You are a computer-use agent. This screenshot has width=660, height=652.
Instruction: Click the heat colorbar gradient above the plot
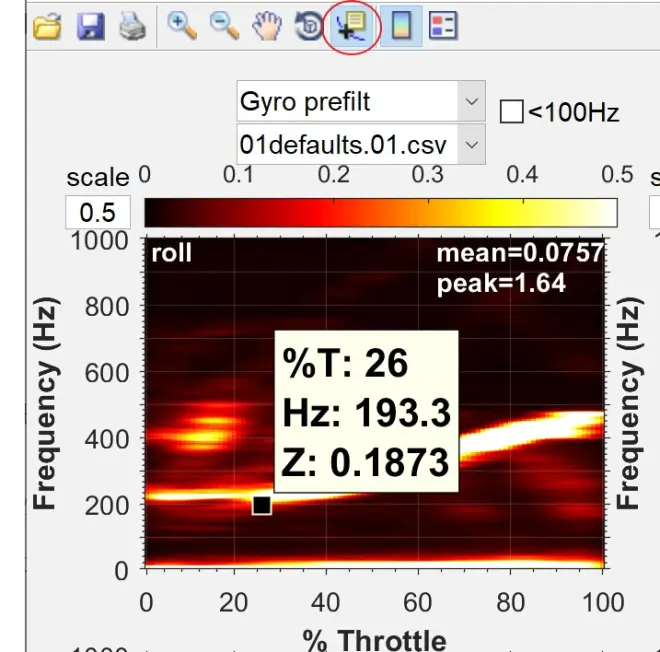coord(380,212)
